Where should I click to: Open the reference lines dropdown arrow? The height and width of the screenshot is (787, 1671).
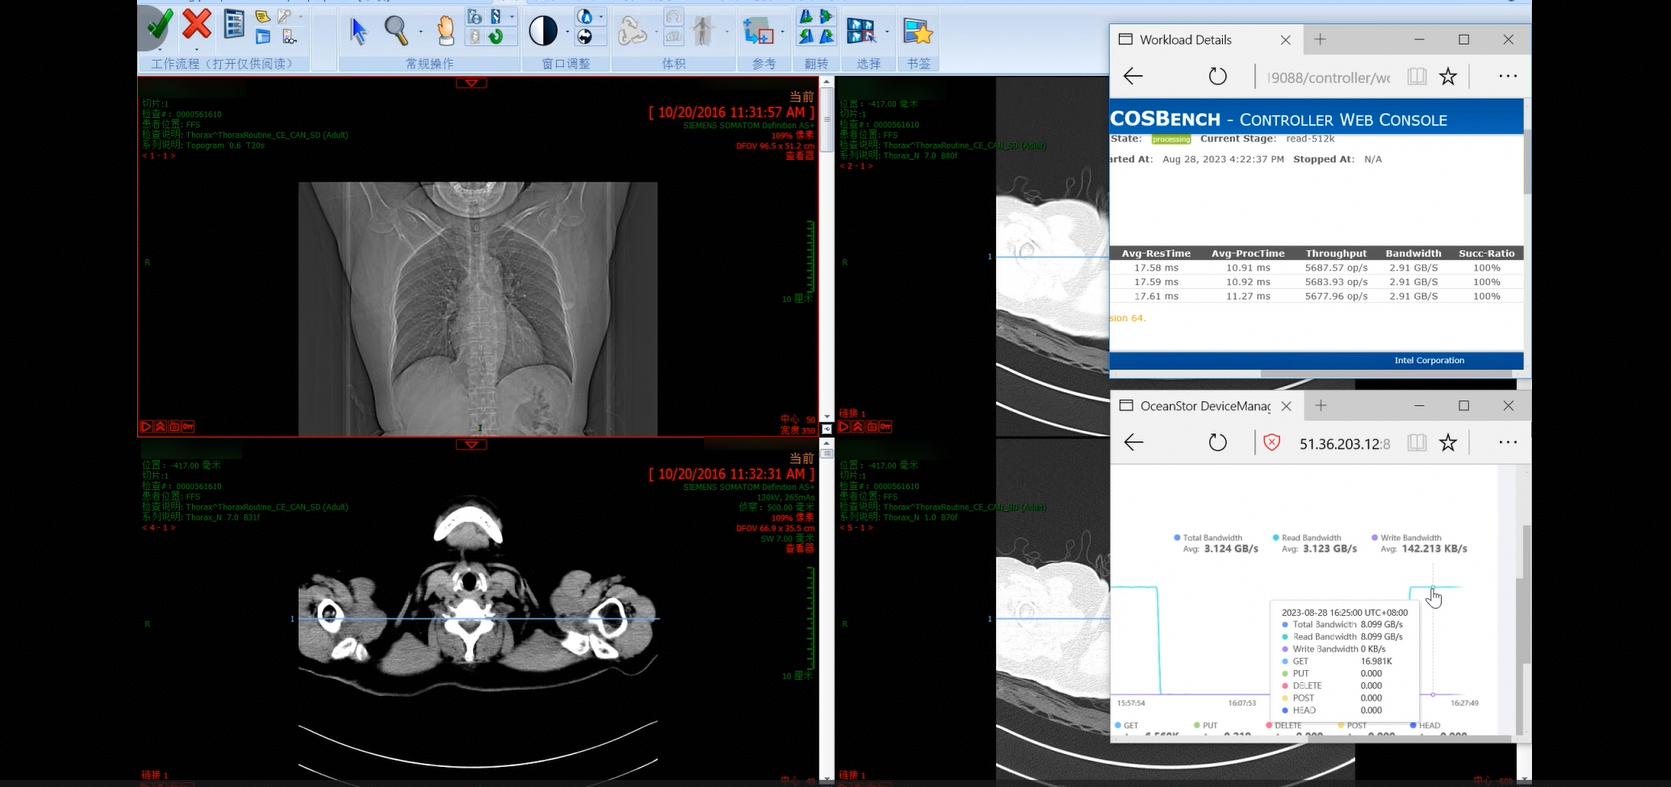coord(782,31)
